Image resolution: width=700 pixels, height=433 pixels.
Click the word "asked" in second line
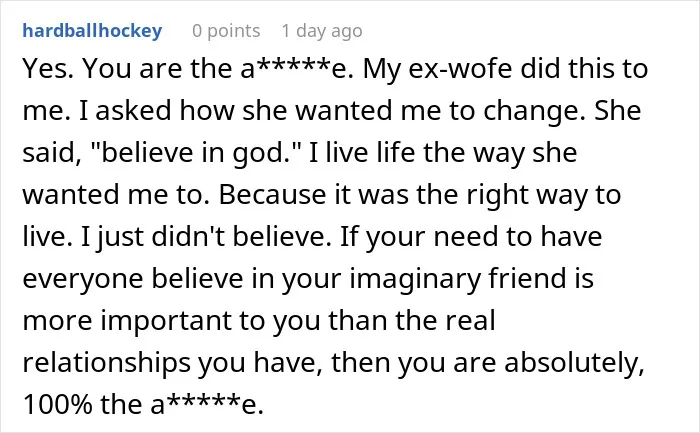click(x=133, y=111)
